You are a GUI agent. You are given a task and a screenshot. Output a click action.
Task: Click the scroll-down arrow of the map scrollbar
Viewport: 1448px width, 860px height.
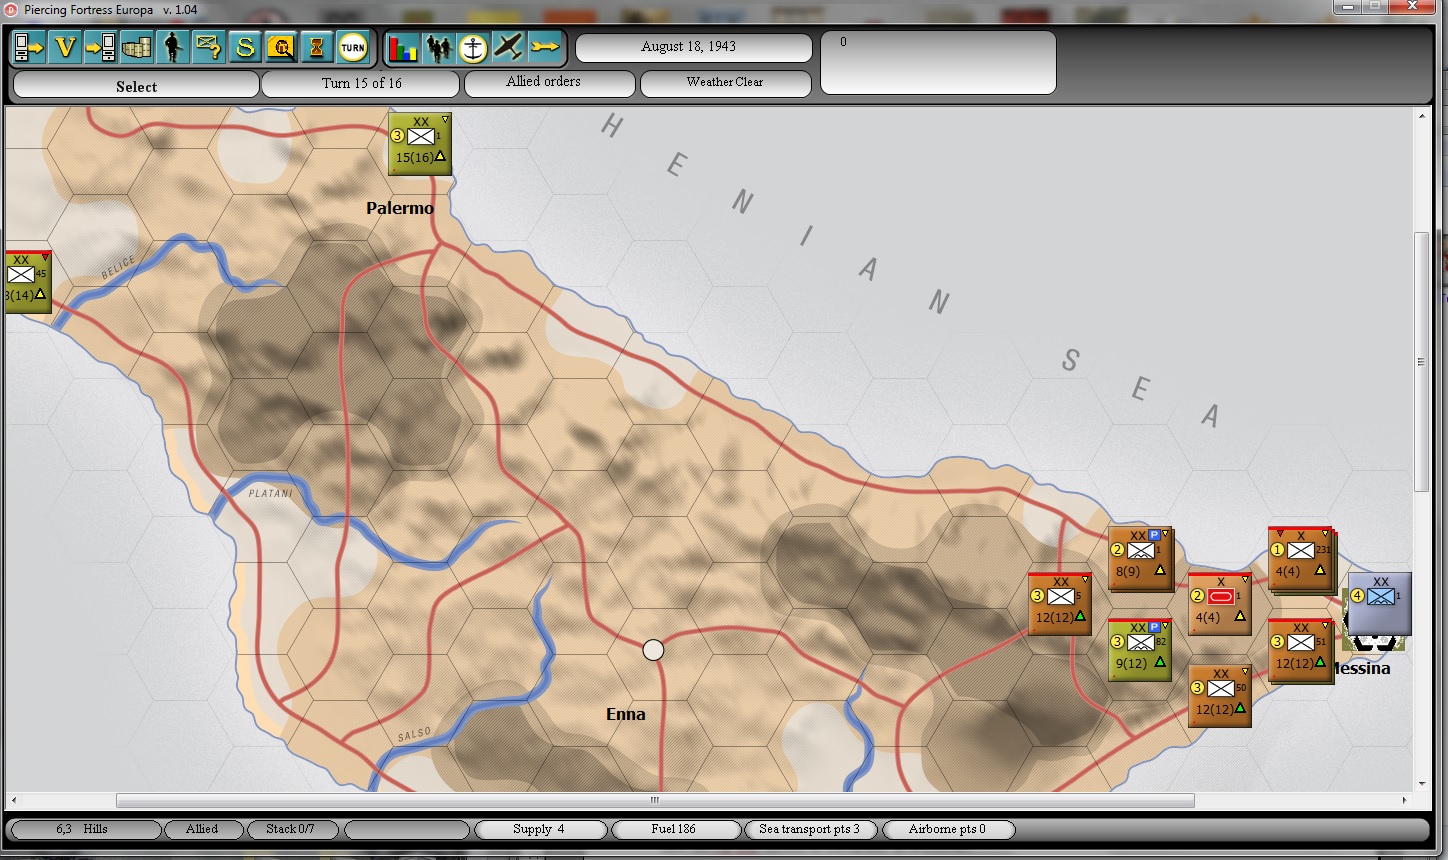click(x=1422, y=784)
